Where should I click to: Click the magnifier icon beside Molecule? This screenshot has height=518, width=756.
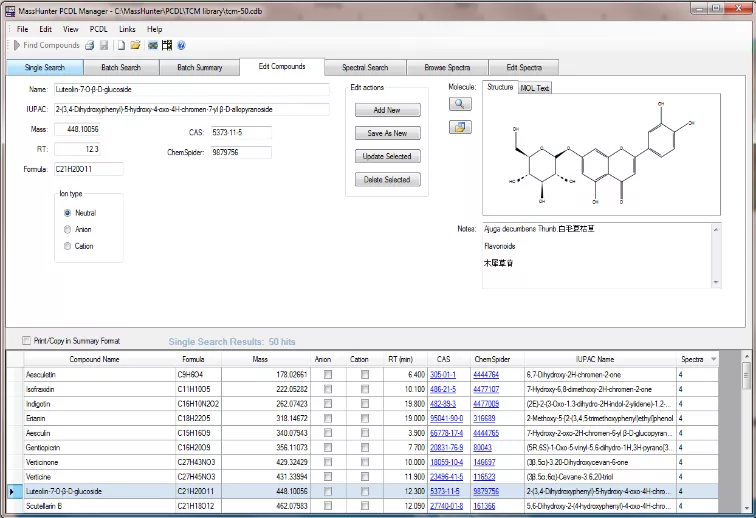tap(459, 104)
